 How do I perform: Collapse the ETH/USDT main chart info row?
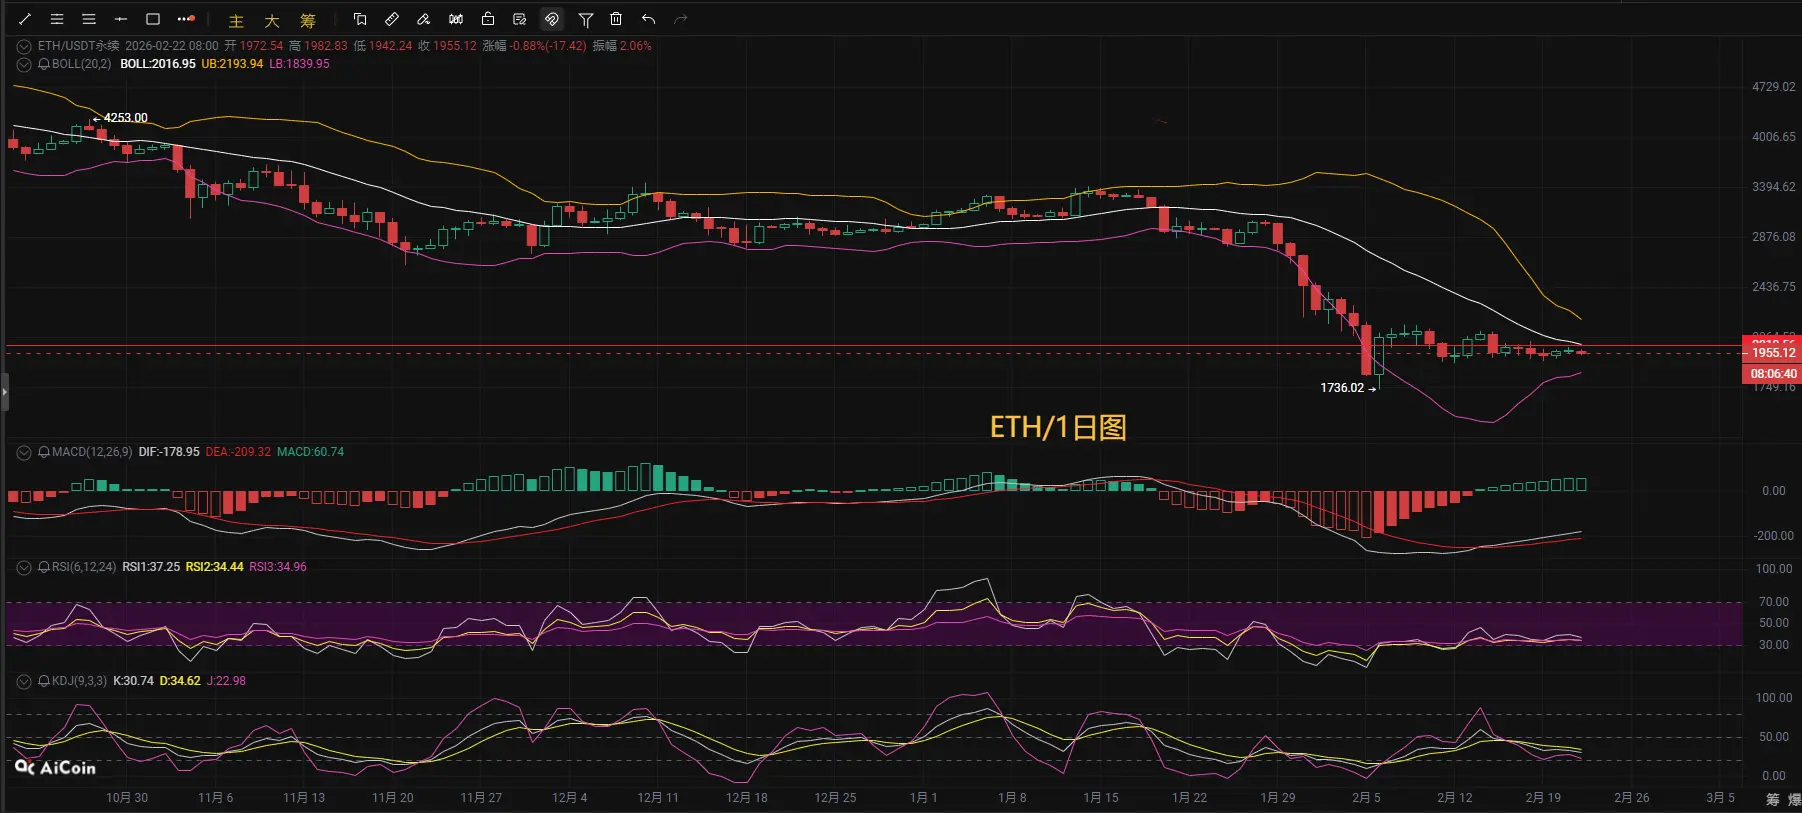[x=24, y=46]
